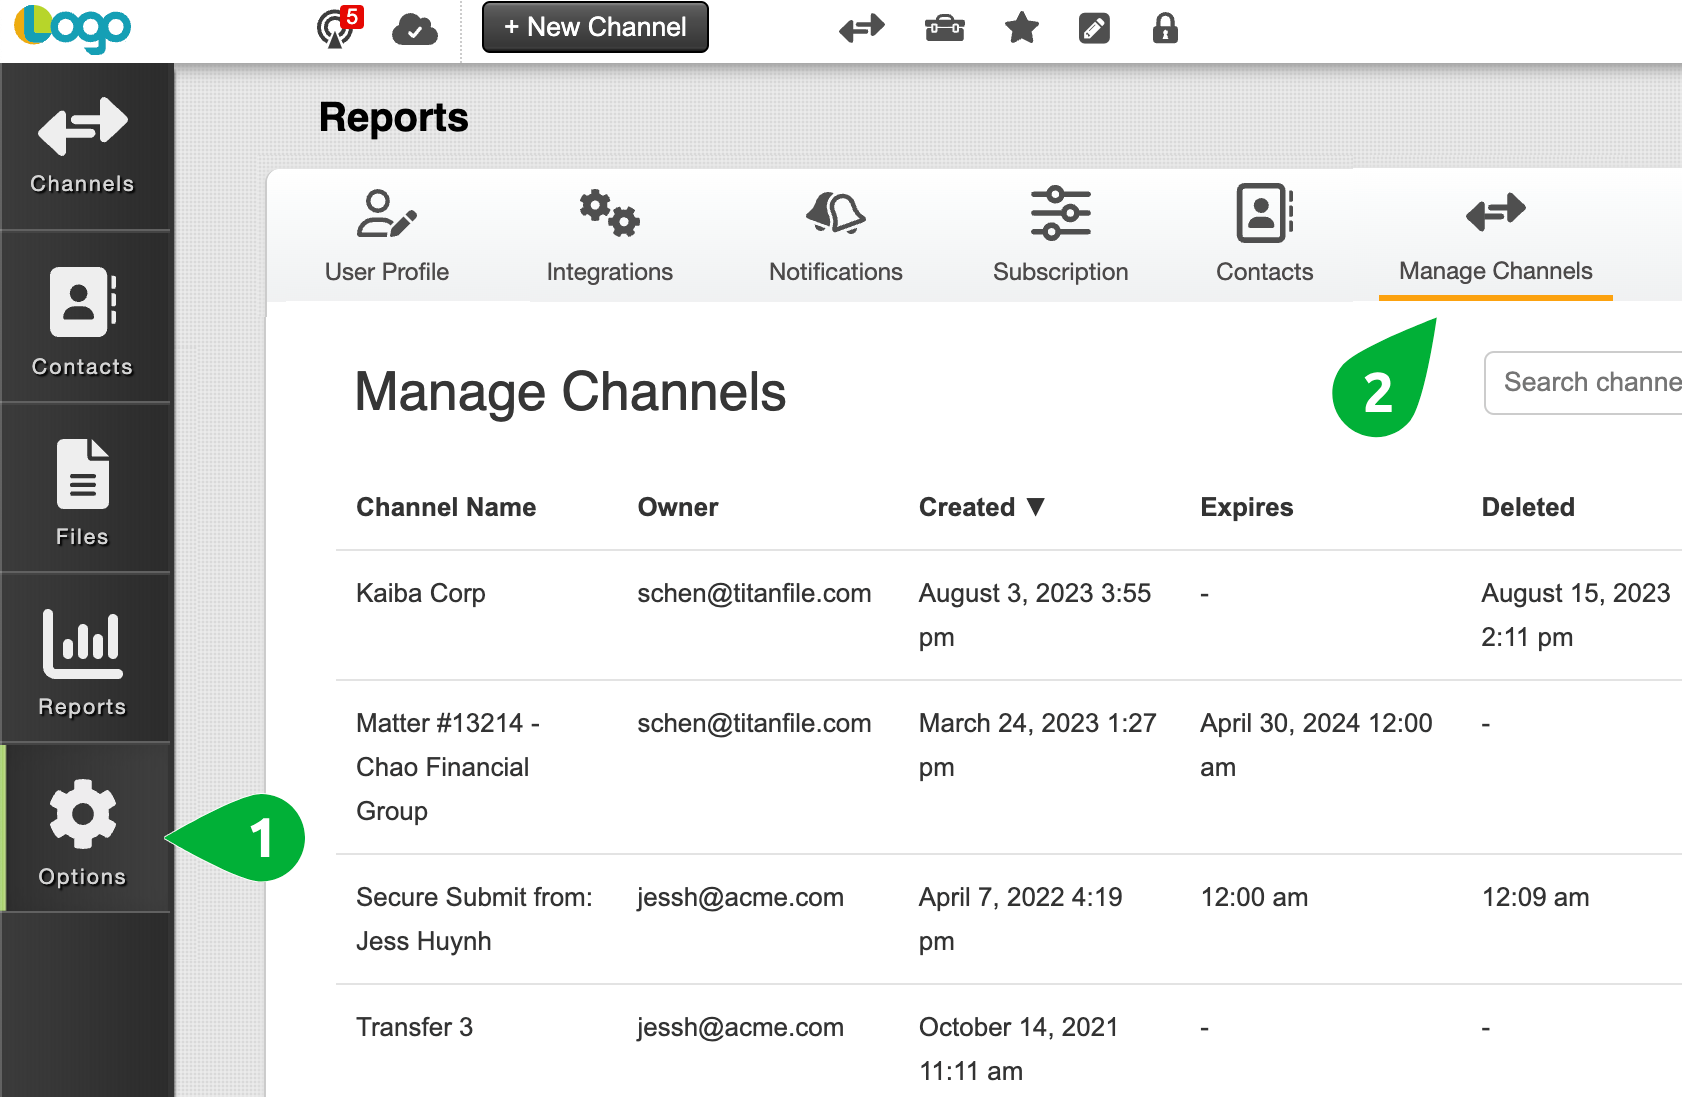Select the transfer arrows icon in the toolbar

tap(861, 28)
